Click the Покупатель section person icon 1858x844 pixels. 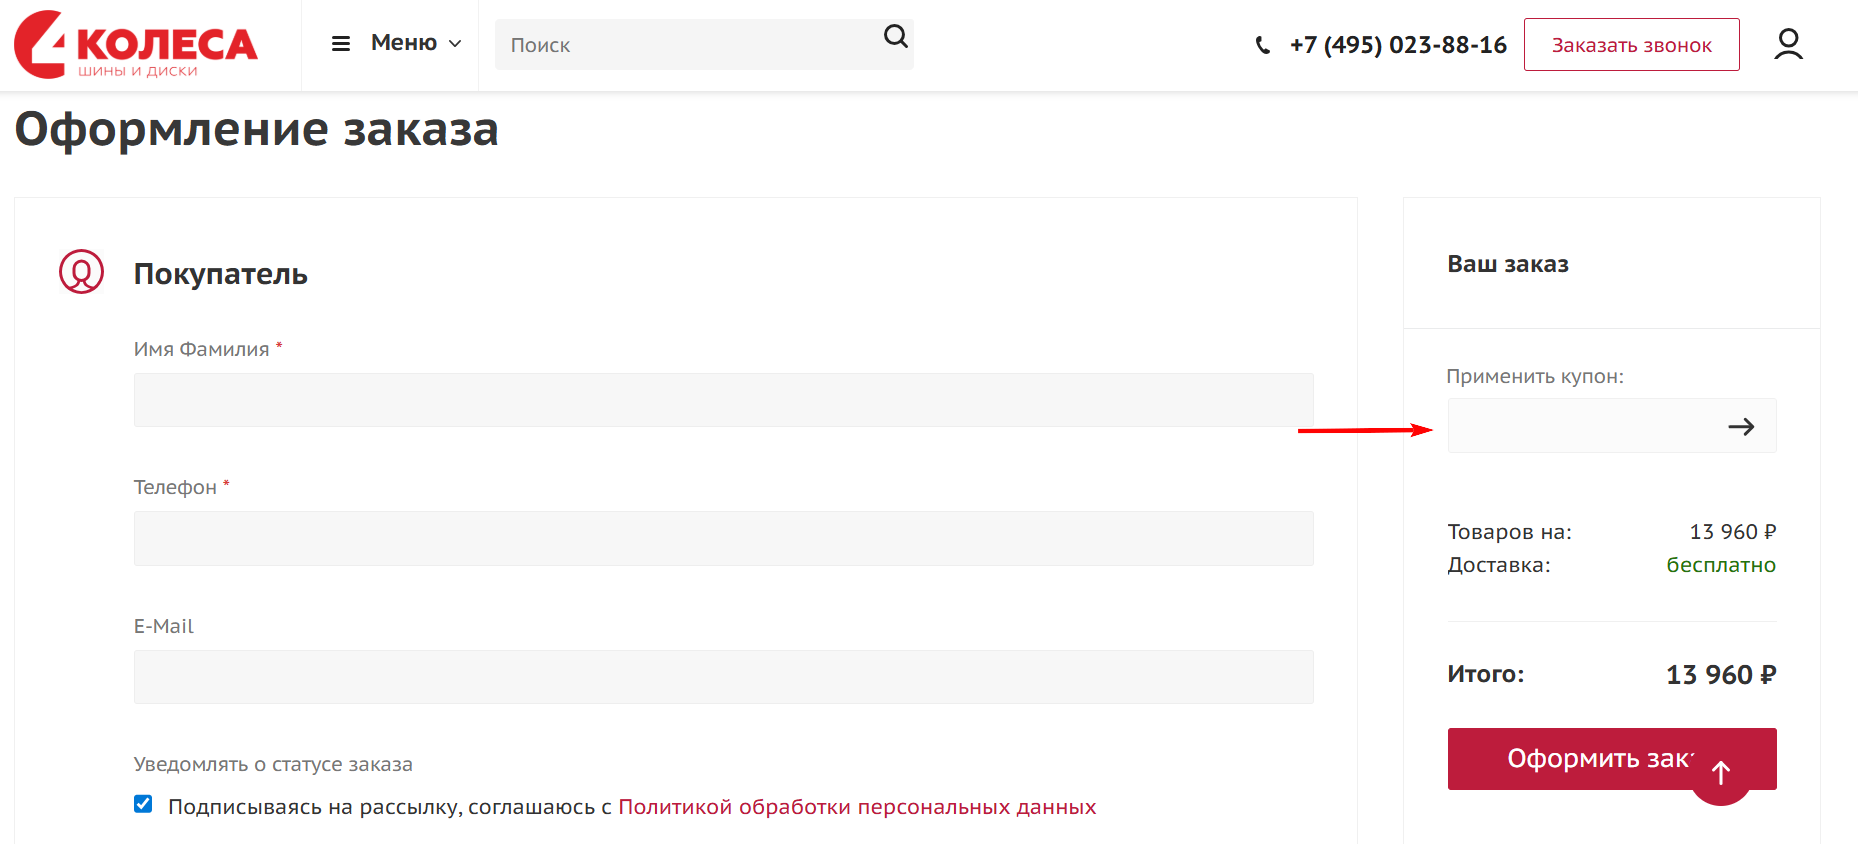coord(81,272)
